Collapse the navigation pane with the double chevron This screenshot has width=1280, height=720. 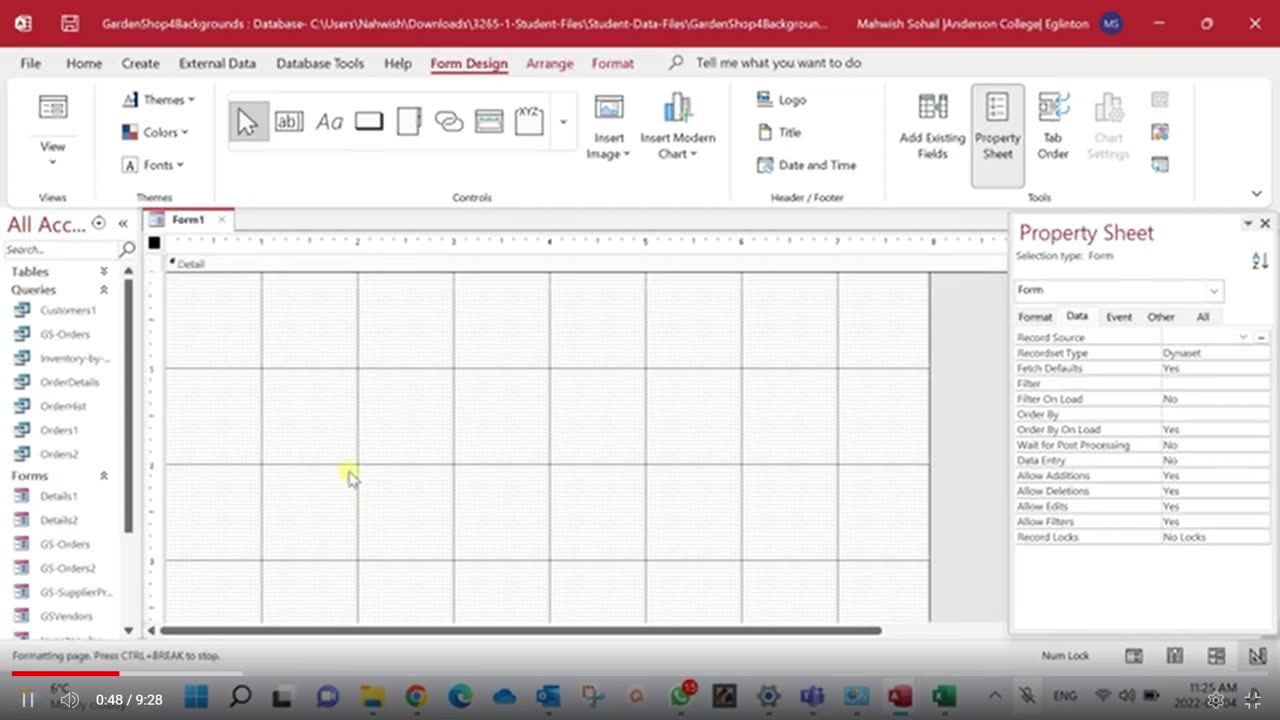pyautogui.click(x=123, y=223)
